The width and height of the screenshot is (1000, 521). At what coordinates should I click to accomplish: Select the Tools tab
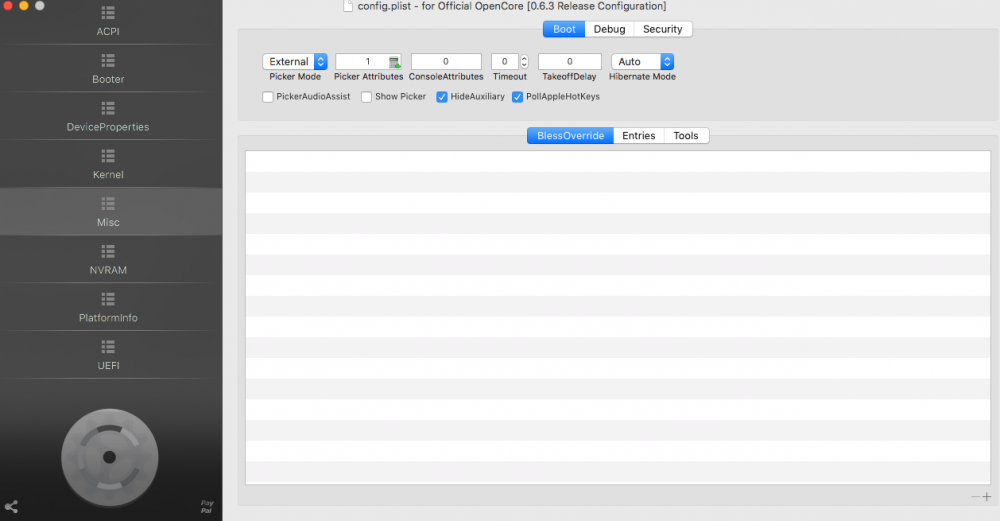(686, 136)
